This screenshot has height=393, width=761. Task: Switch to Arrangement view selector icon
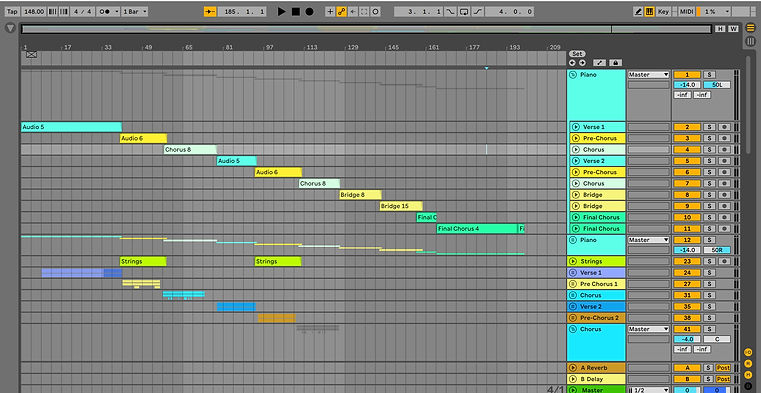coord(750,28)
